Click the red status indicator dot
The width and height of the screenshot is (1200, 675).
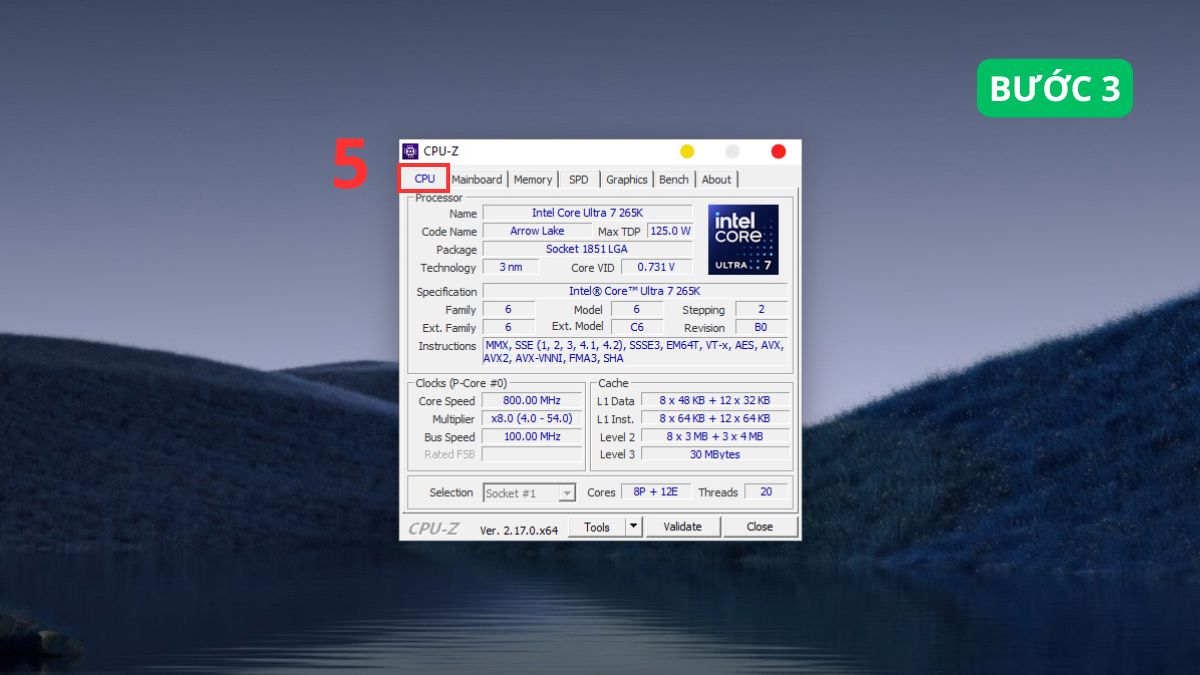point(778,151)
